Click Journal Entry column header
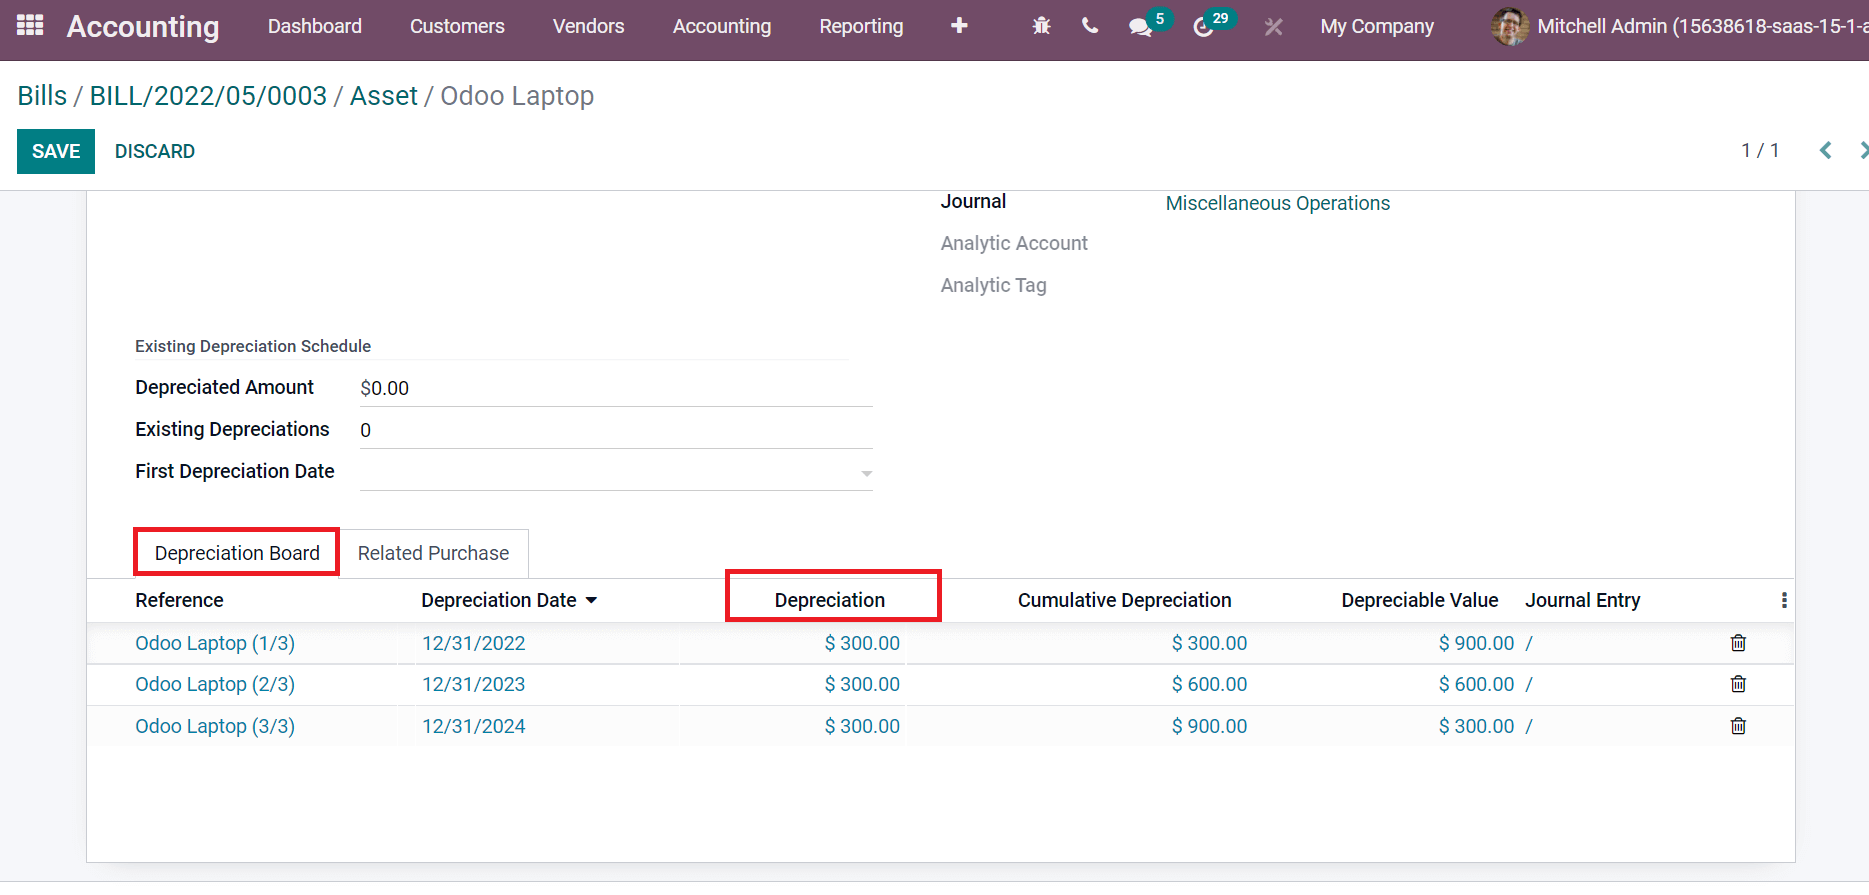1869x895 pixels. [1582, 600]
